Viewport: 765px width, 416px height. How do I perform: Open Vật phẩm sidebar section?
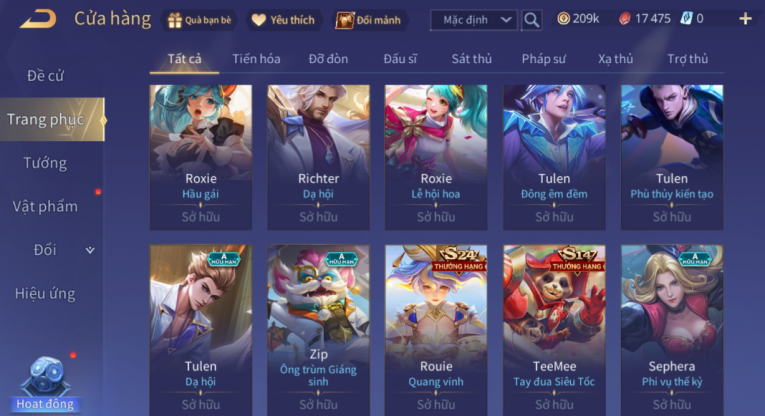click(x=45, y=206)
